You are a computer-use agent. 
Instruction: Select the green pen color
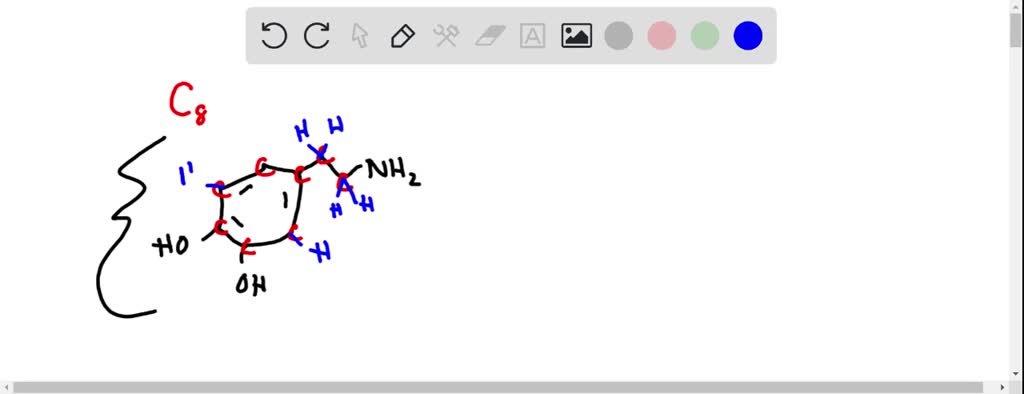(705, 35)
